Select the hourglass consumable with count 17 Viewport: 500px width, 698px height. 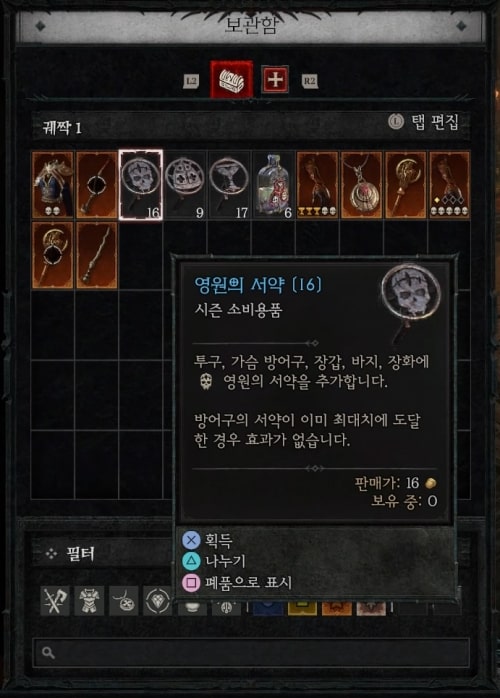(229, 185)
